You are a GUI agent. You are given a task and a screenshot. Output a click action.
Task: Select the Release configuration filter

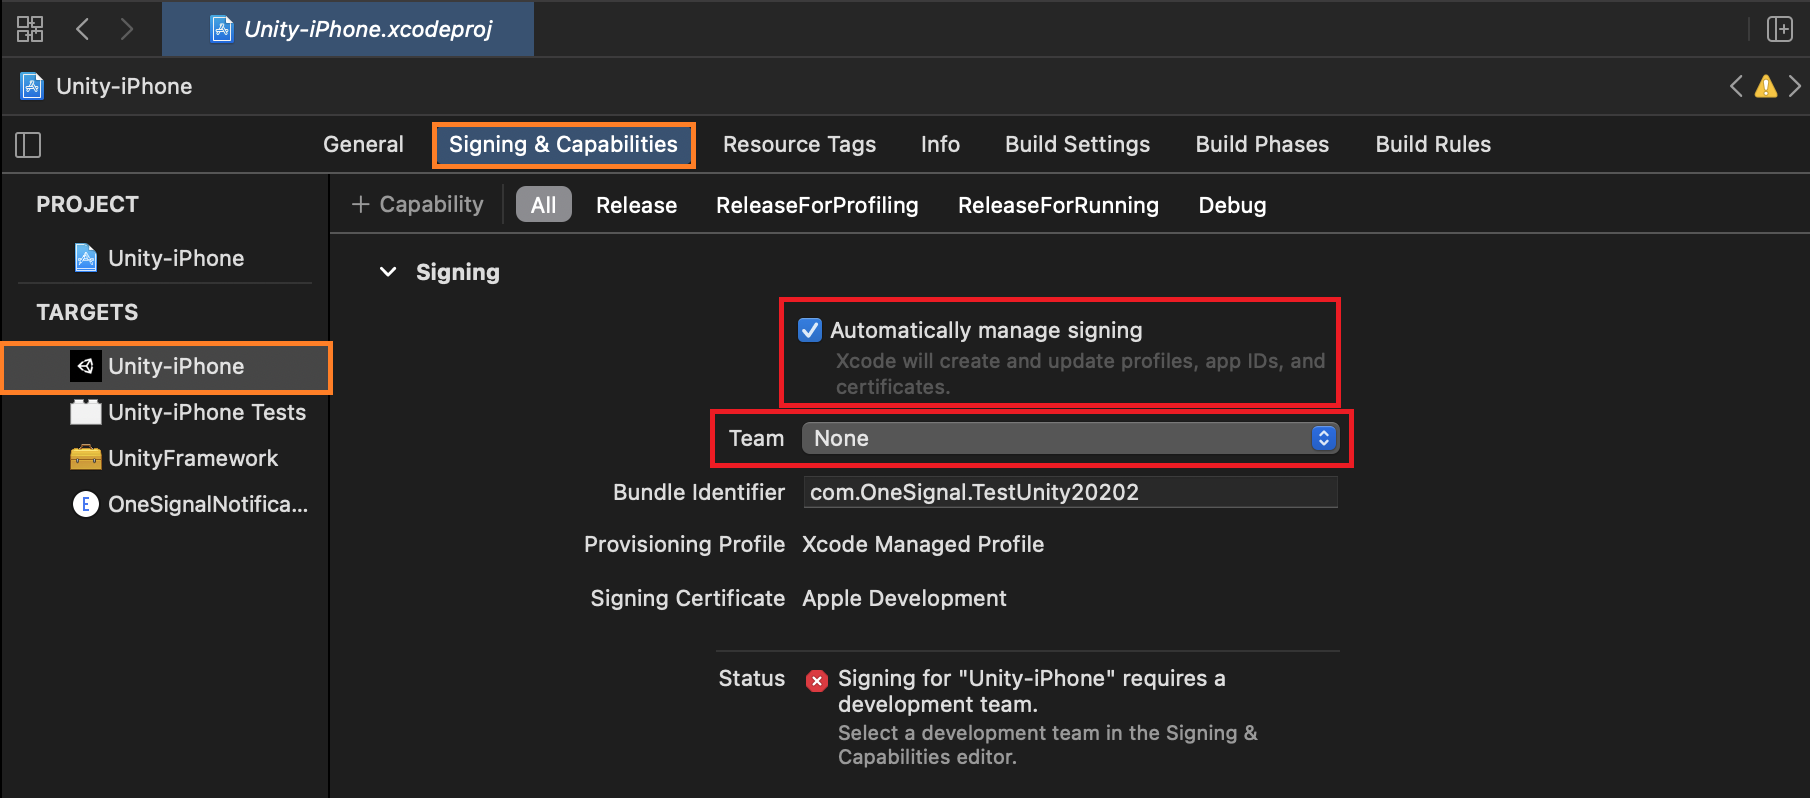(636, 205)
